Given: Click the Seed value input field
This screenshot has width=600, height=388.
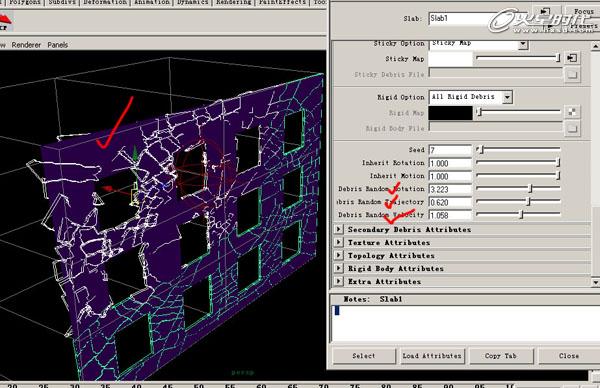Looking at the screenshot, I should pyautogui.click(x=450, y=150).
